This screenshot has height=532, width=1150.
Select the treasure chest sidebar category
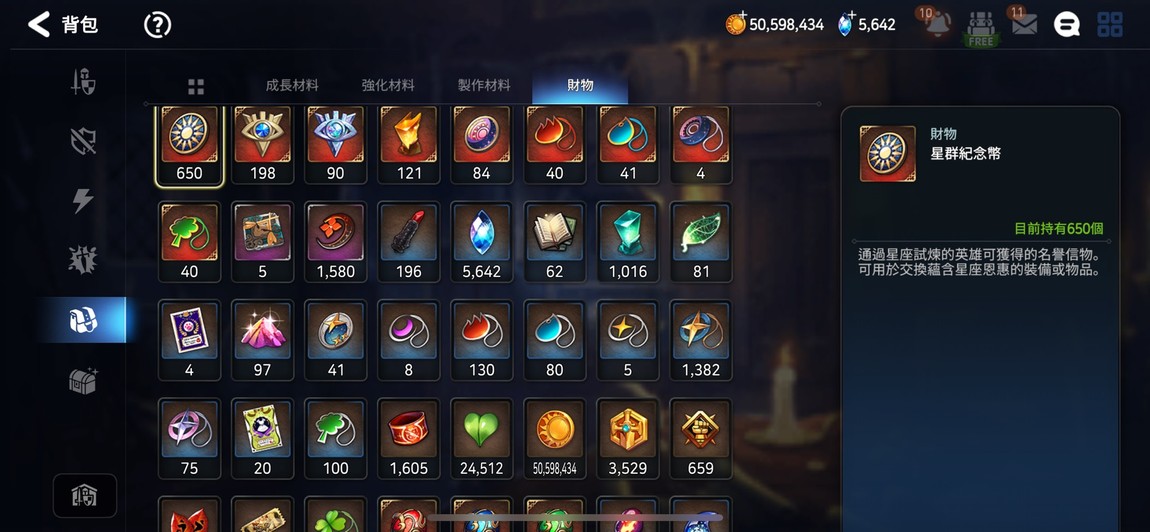(x=83, y=380)
